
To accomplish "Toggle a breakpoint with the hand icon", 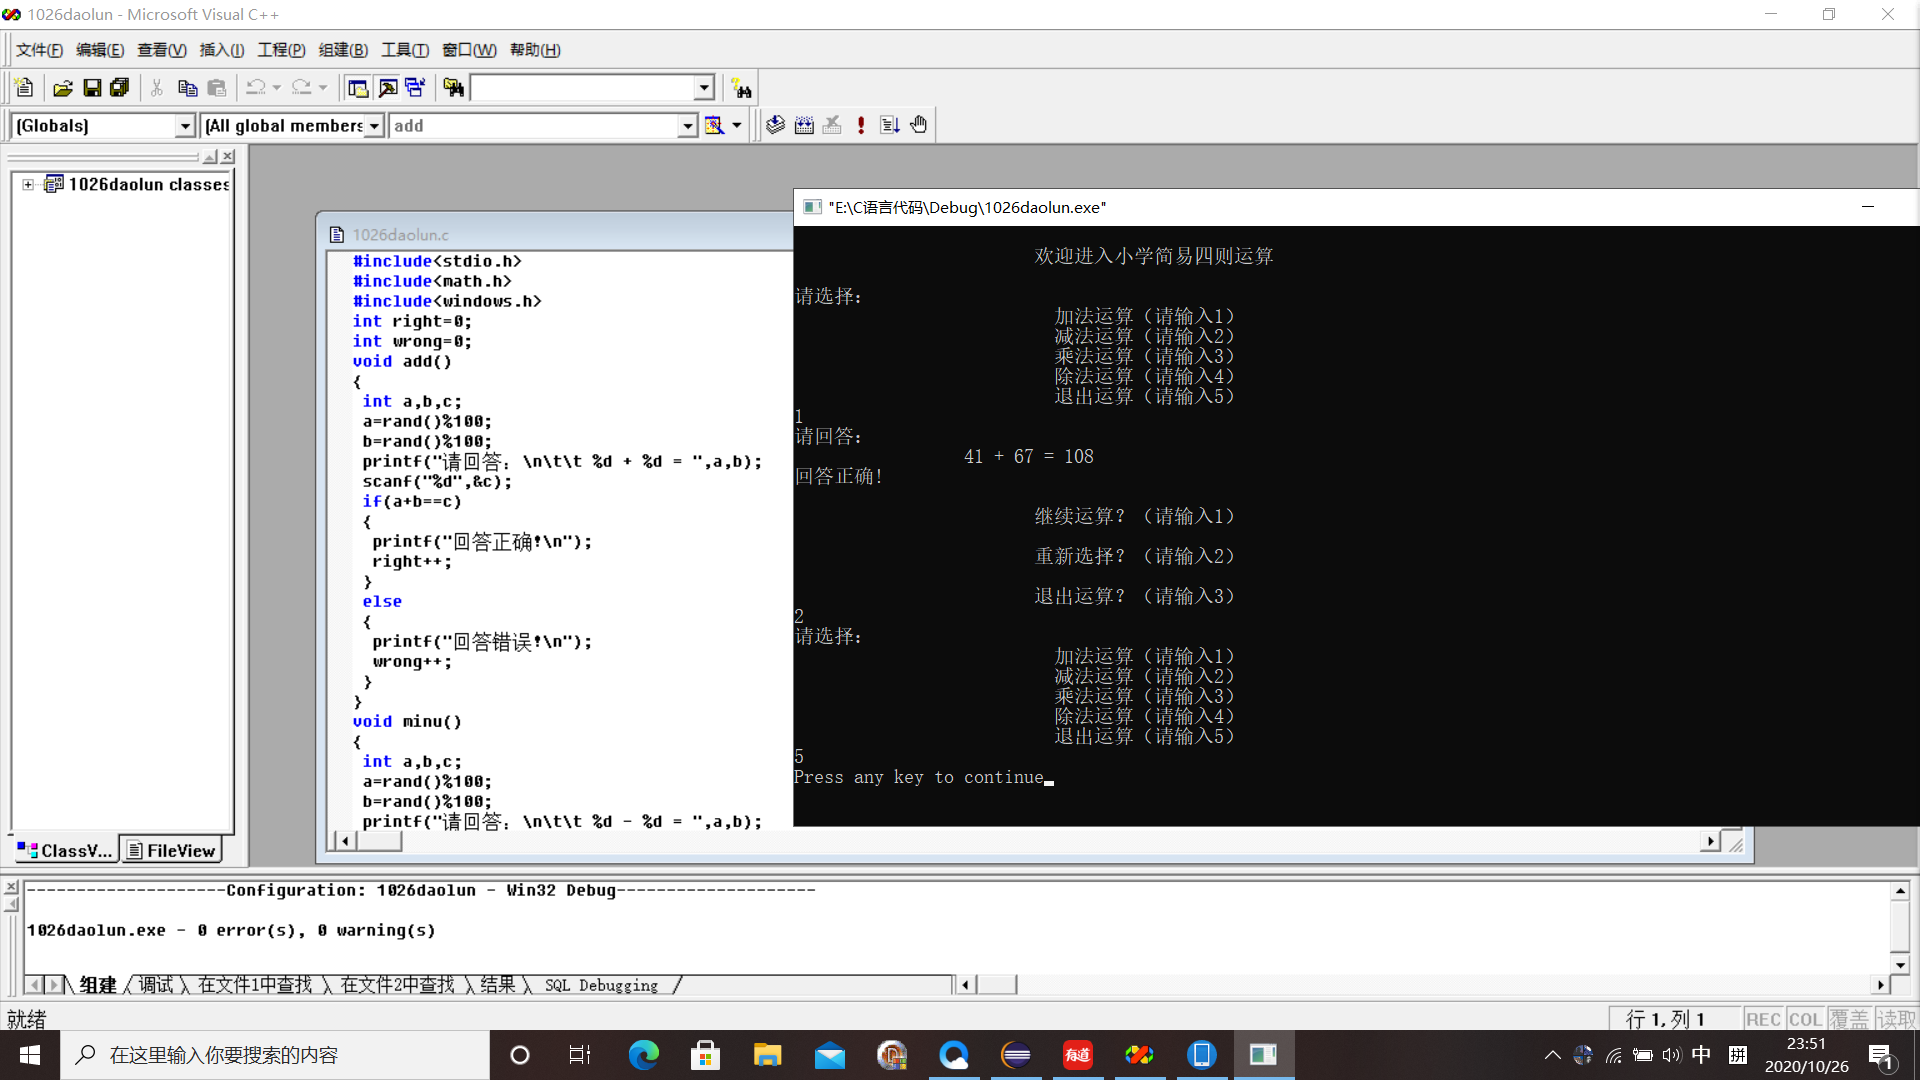I will click(x=919, y=125).
